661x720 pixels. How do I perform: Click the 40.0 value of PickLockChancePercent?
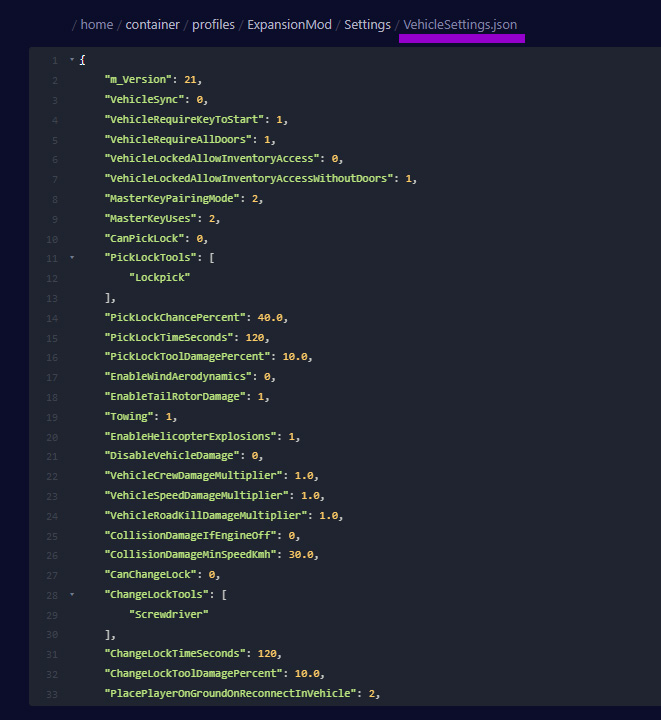click(273, 317)
